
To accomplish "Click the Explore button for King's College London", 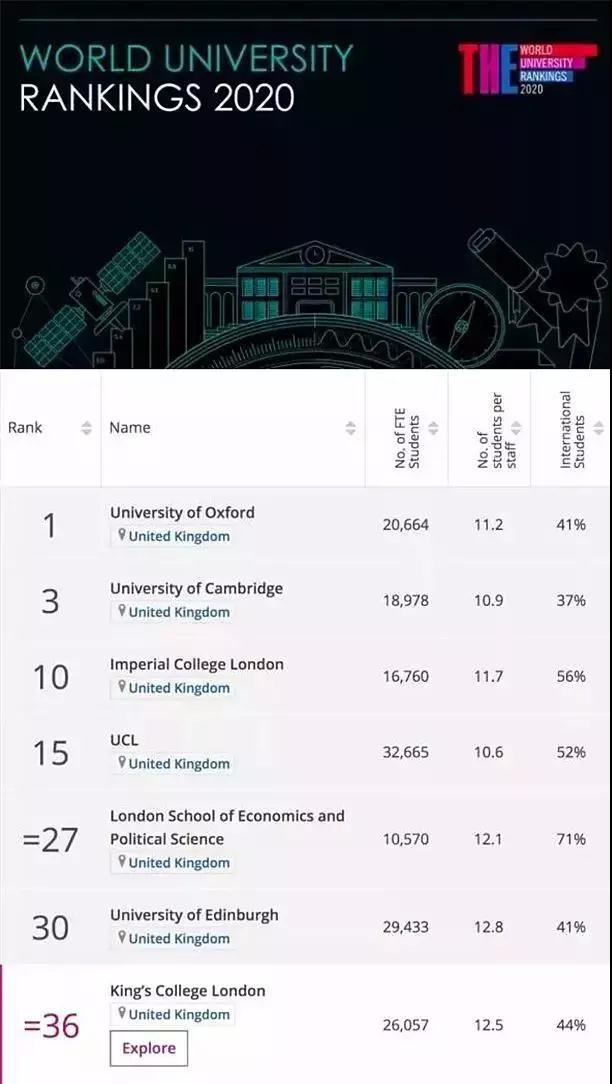I will click(x=149, y=1048).
